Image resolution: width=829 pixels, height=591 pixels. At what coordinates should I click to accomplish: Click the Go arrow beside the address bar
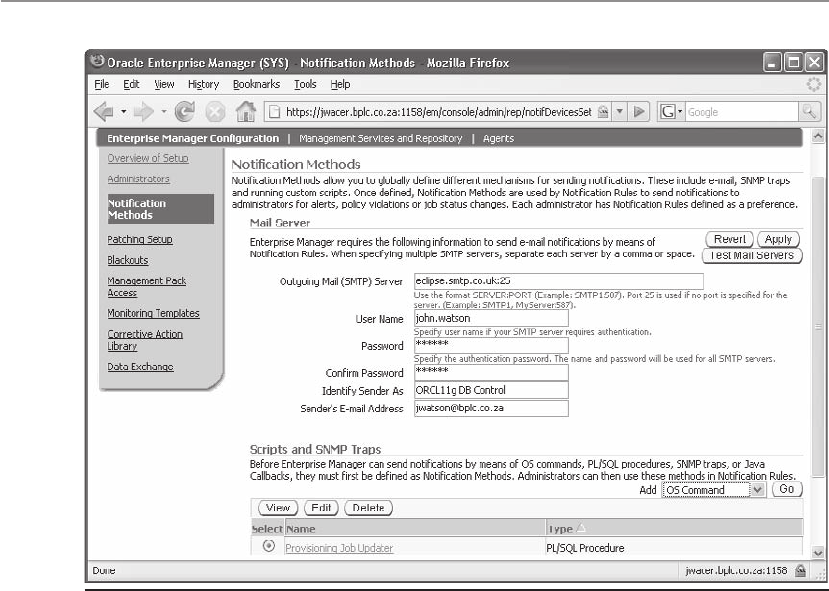[x=639, y=112]
